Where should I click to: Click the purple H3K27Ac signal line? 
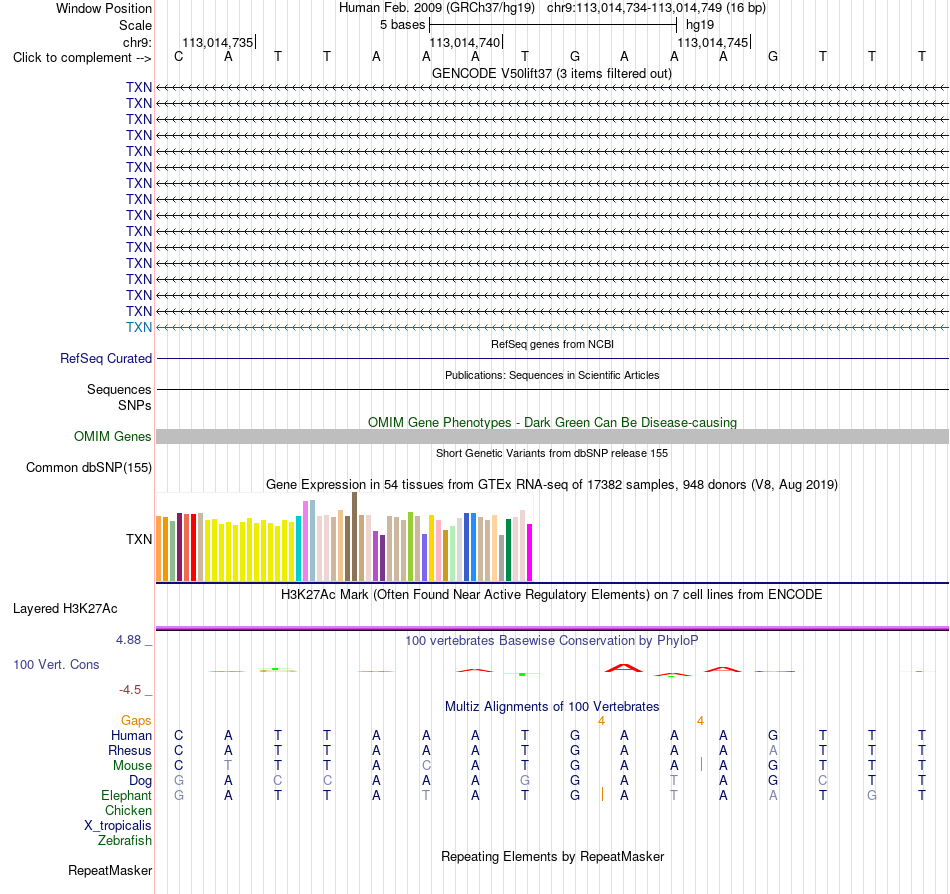pyautogui.click(x=553, y=628)
